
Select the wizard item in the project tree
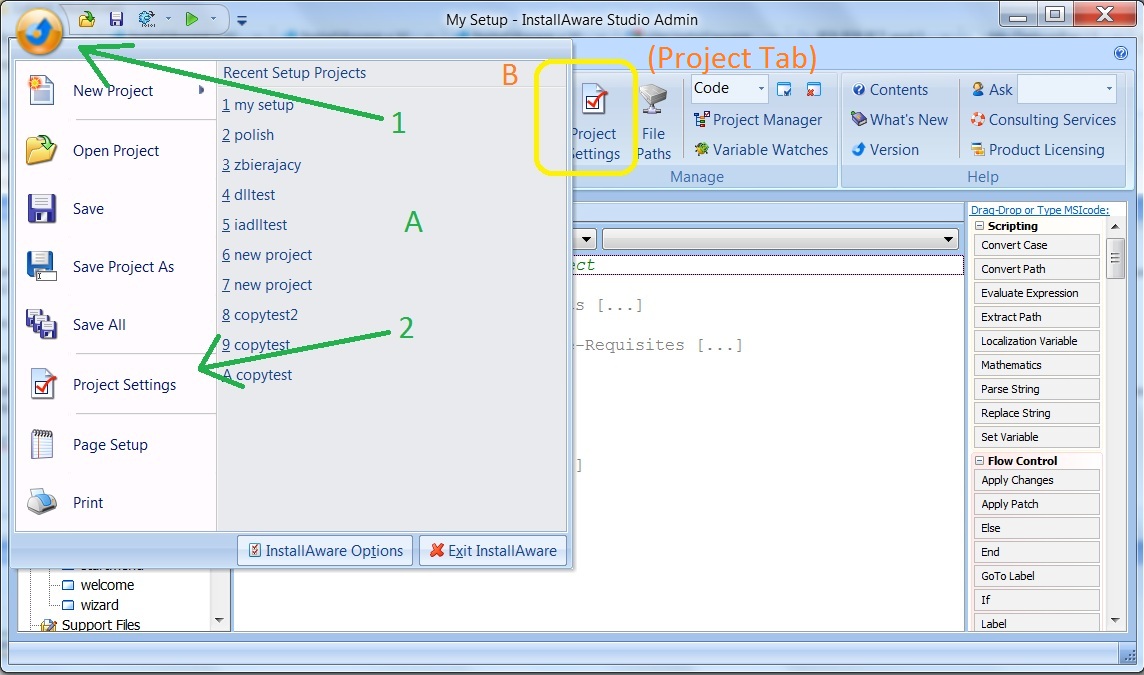(x=99, y=605)
